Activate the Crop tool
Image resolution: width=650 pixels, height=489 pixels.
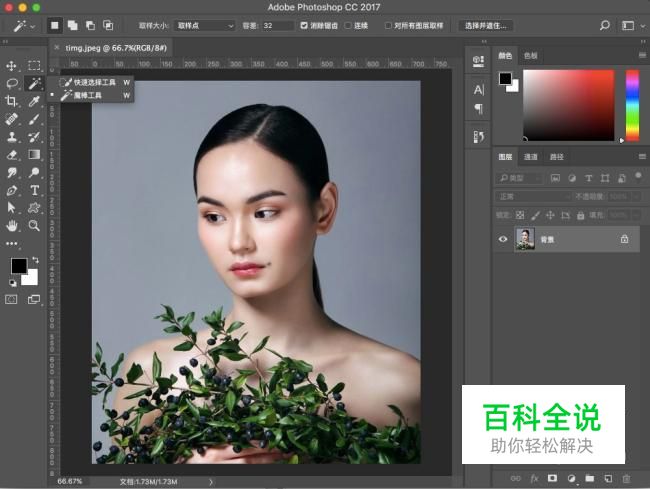click(12, 101)
